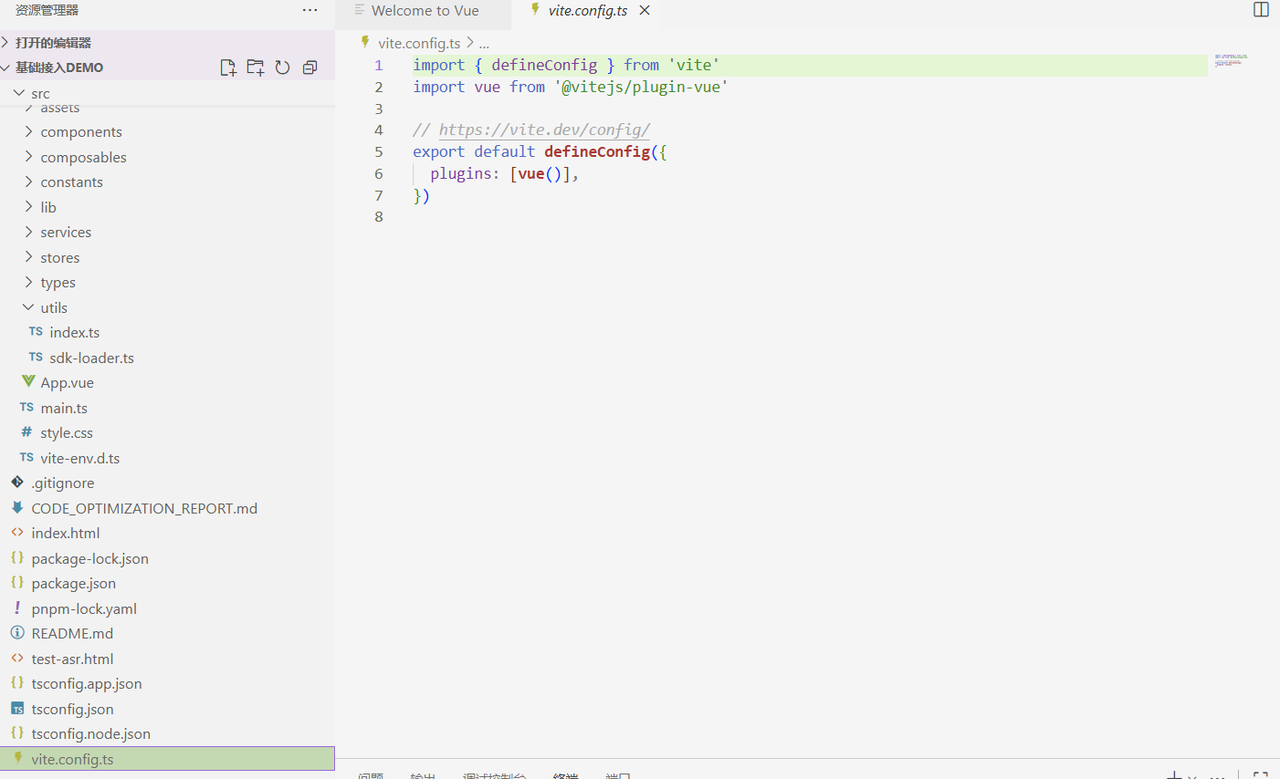Open the vite.dev/config link in comment
Screen dimensions: 1280x779
tap(544, 130)
